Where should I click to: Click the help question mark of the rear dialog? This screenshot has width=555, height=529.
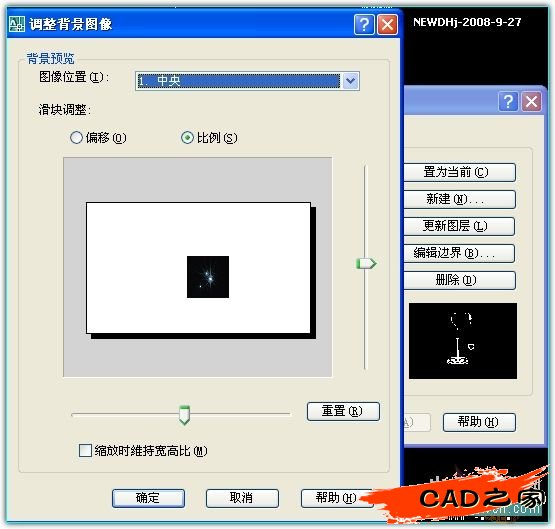pos(508,102)
